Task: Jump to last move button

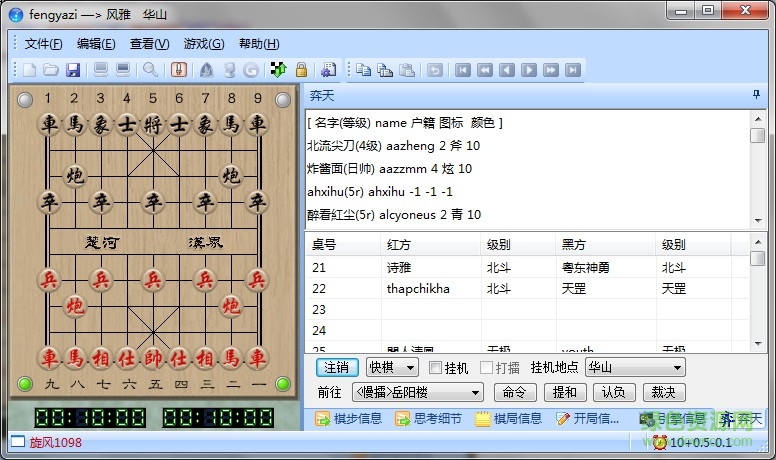Action: 573,70
